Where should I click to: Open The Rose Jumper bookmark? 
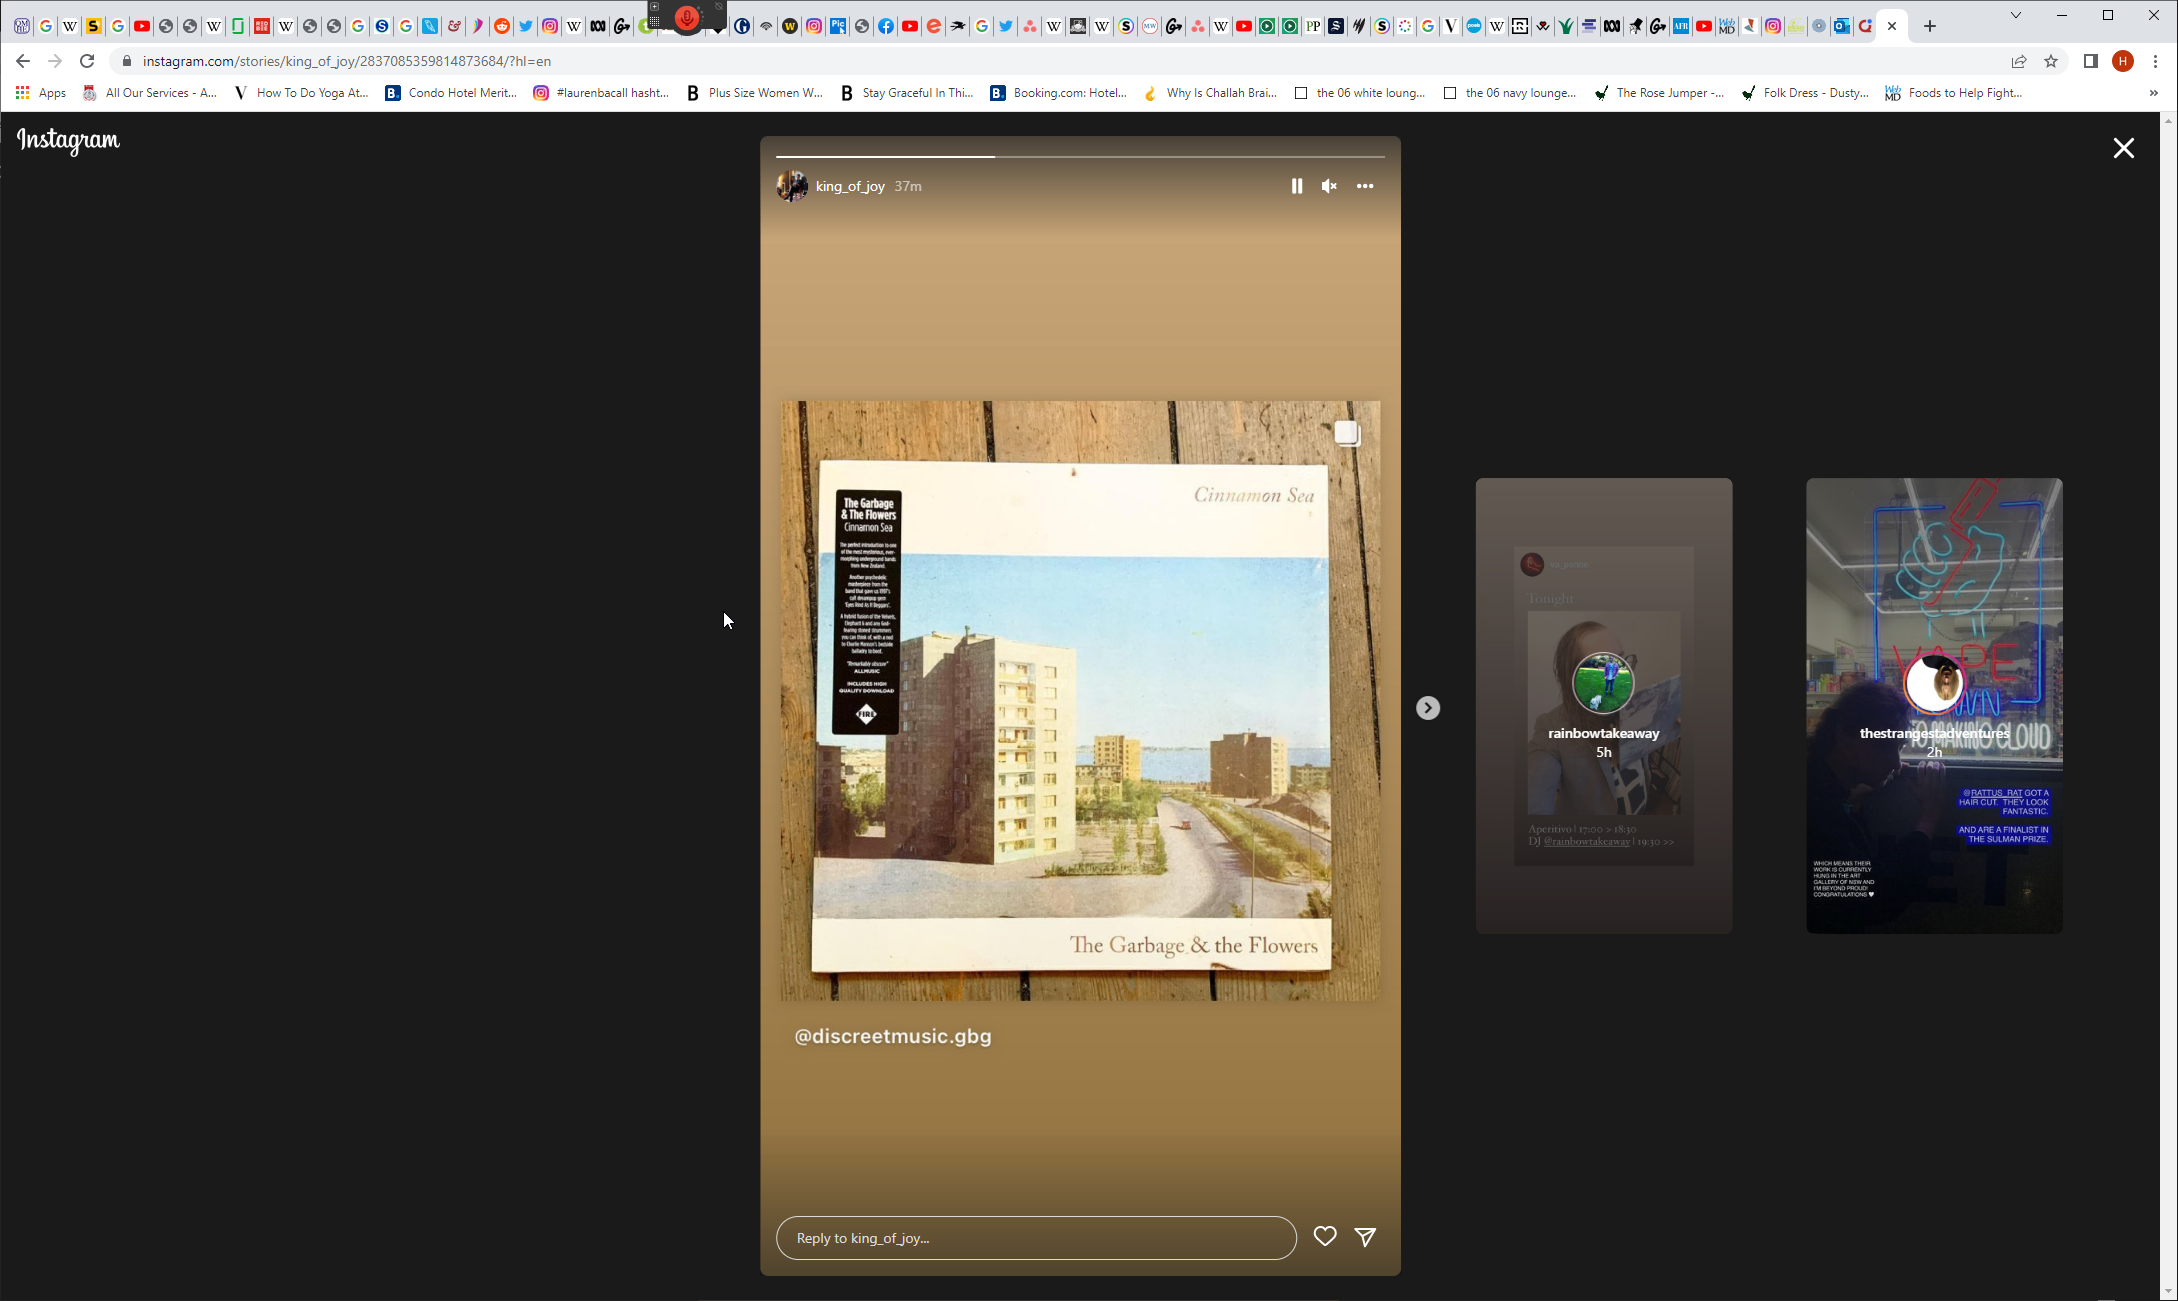pos(1659,93)
